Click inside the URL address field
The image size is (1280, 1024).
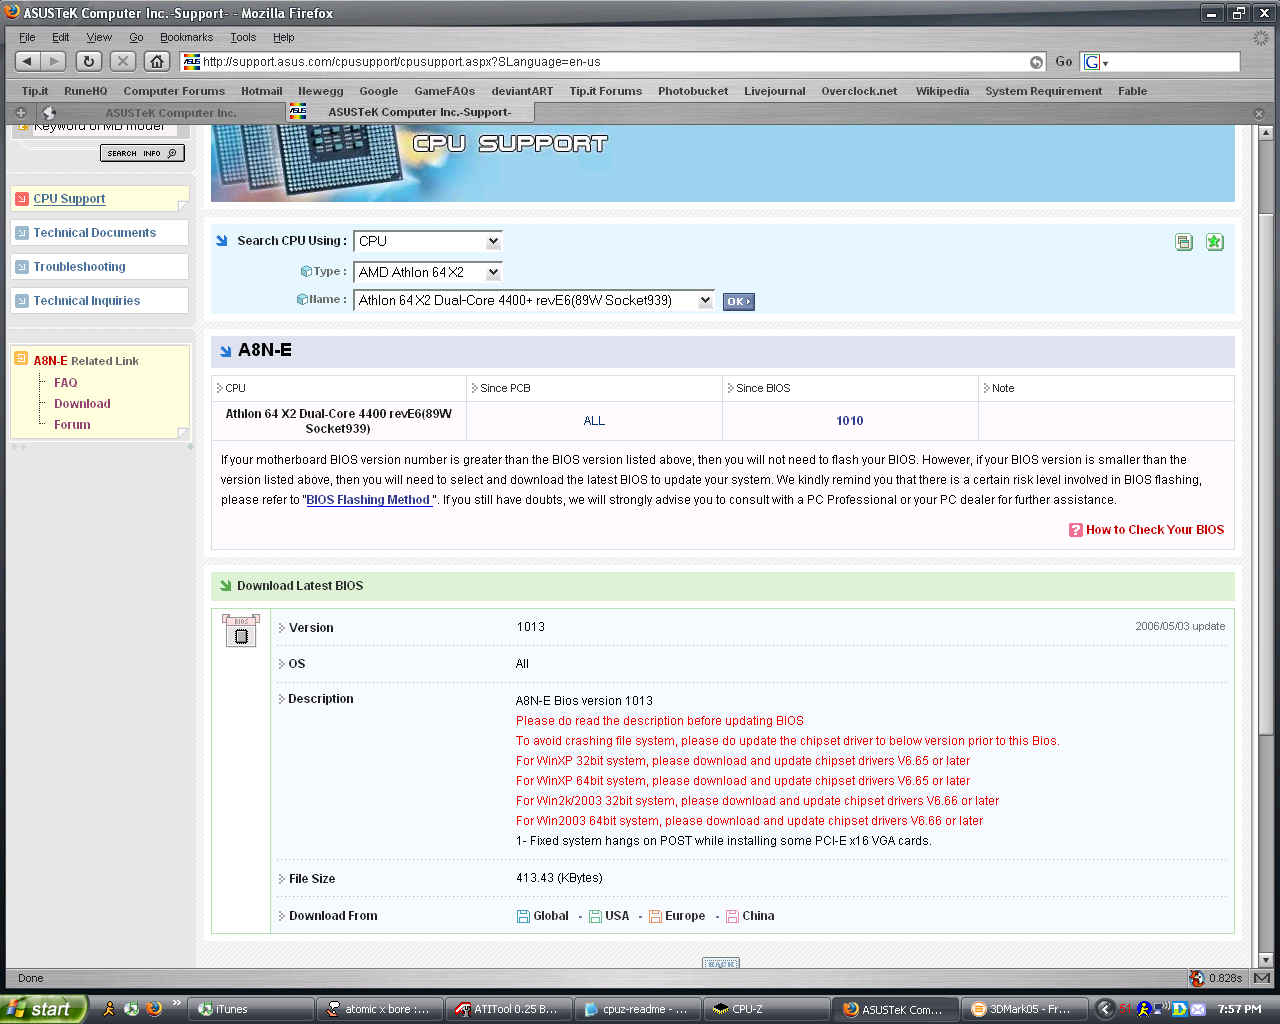tap(612, 62)
